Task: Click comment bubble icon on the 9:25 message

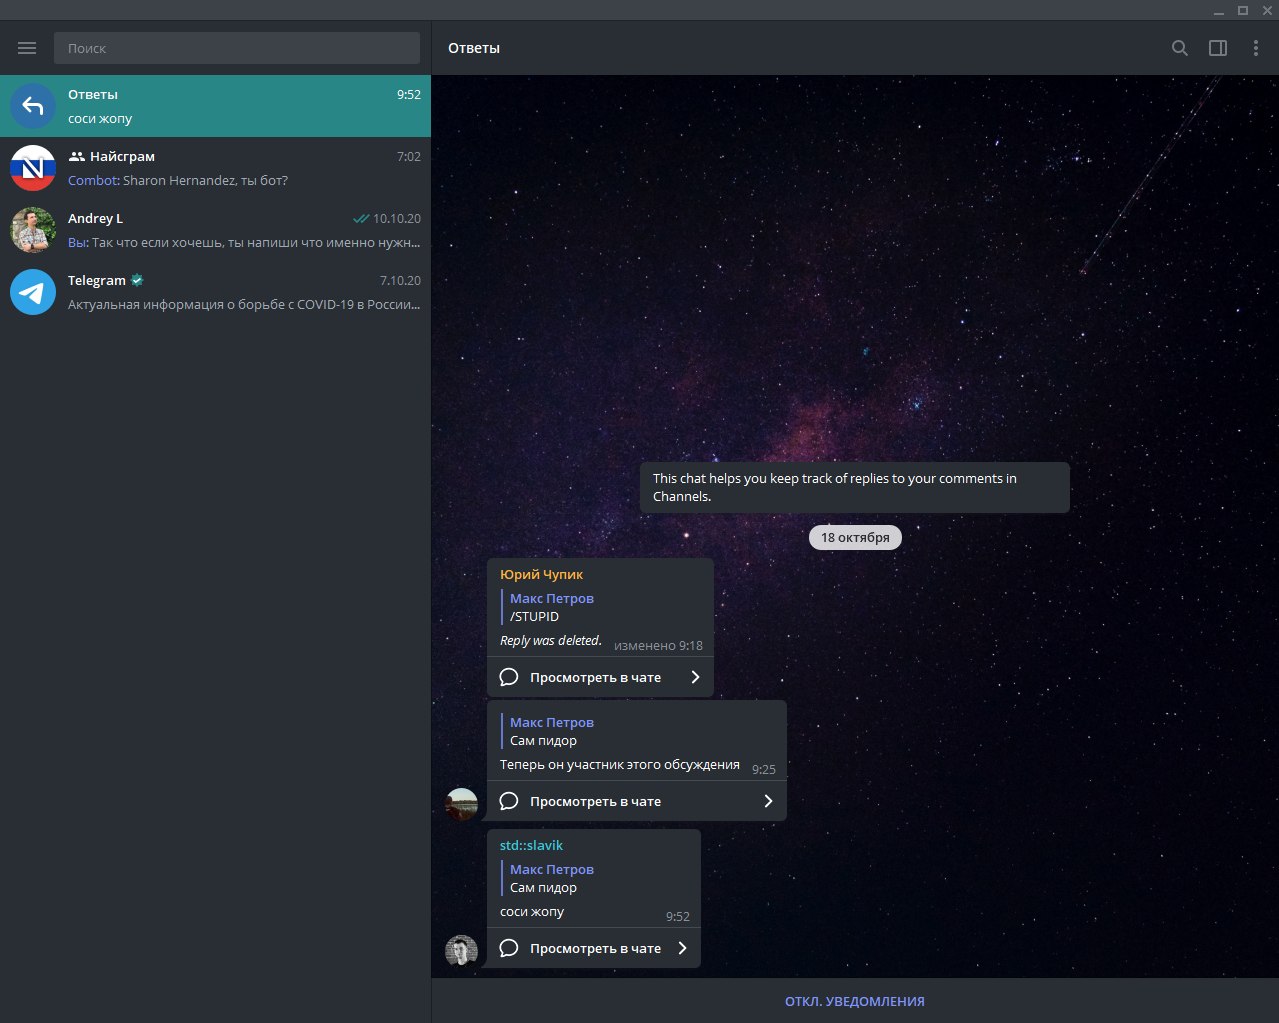Action: click(x=509, y=801)
